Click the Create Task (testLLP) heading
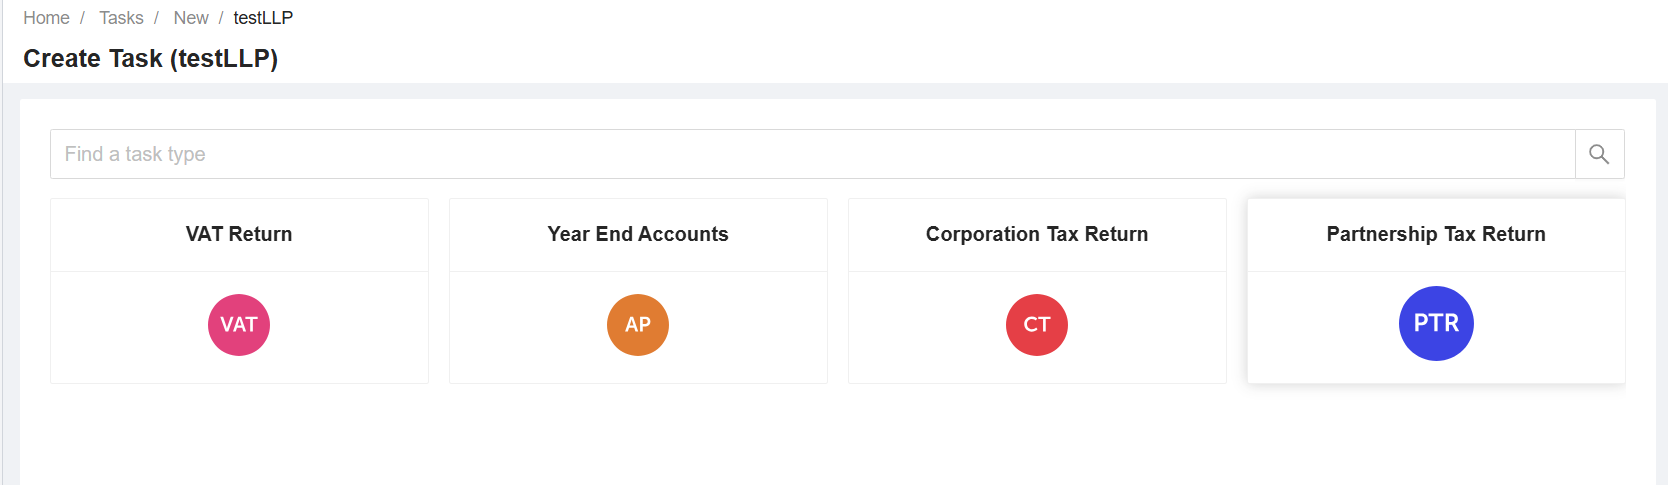Screen dimensions: 1668x485 (x=150, y=59)
